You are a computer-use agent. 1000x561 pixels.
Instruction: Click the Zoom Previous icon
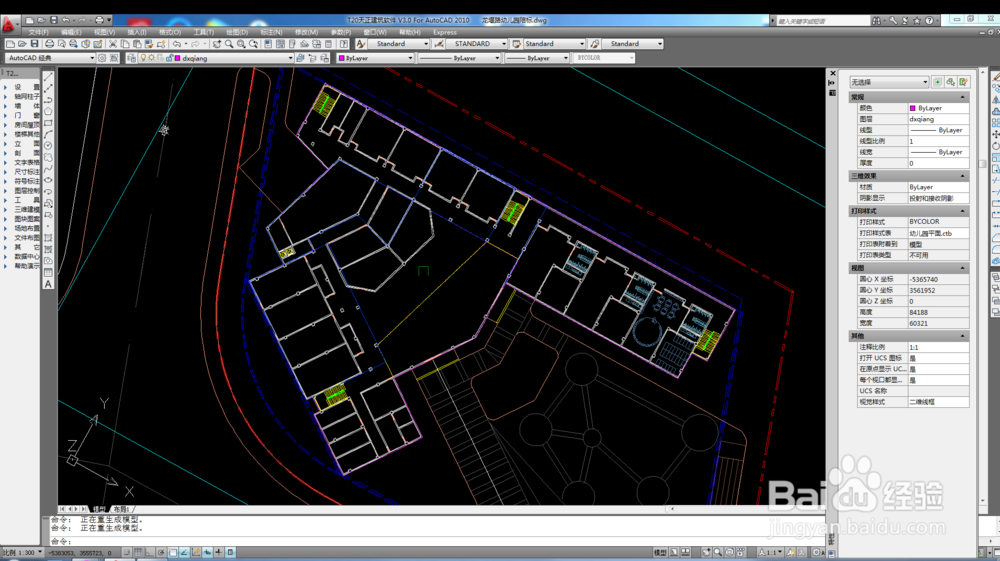(253, 44)
